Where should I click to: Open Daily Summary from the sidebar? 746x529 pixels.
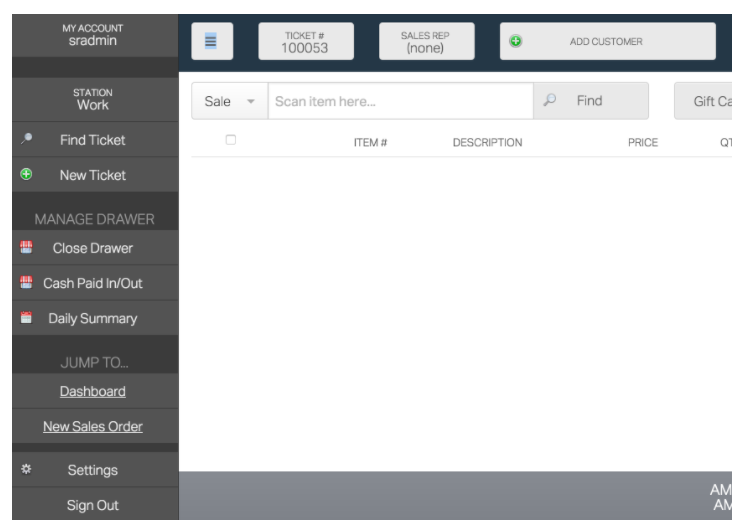[x=92, y=319]
